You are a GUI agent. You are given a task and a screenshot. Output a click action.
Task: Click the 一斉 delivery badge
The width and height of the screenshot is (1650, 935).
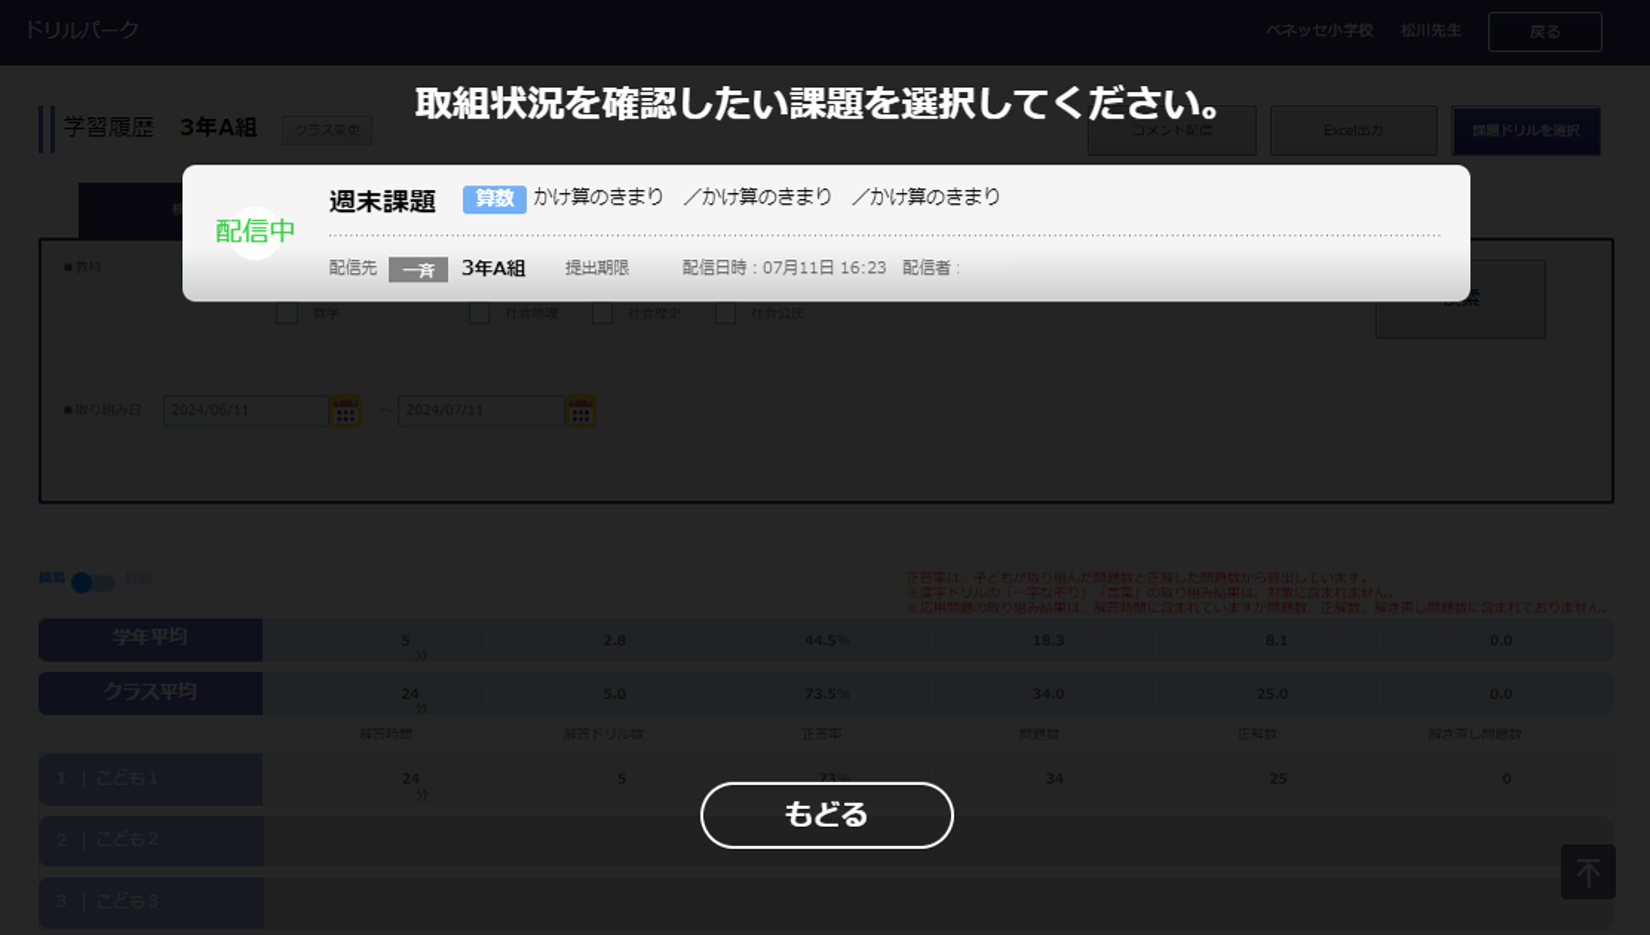click(x=418, y=269)
